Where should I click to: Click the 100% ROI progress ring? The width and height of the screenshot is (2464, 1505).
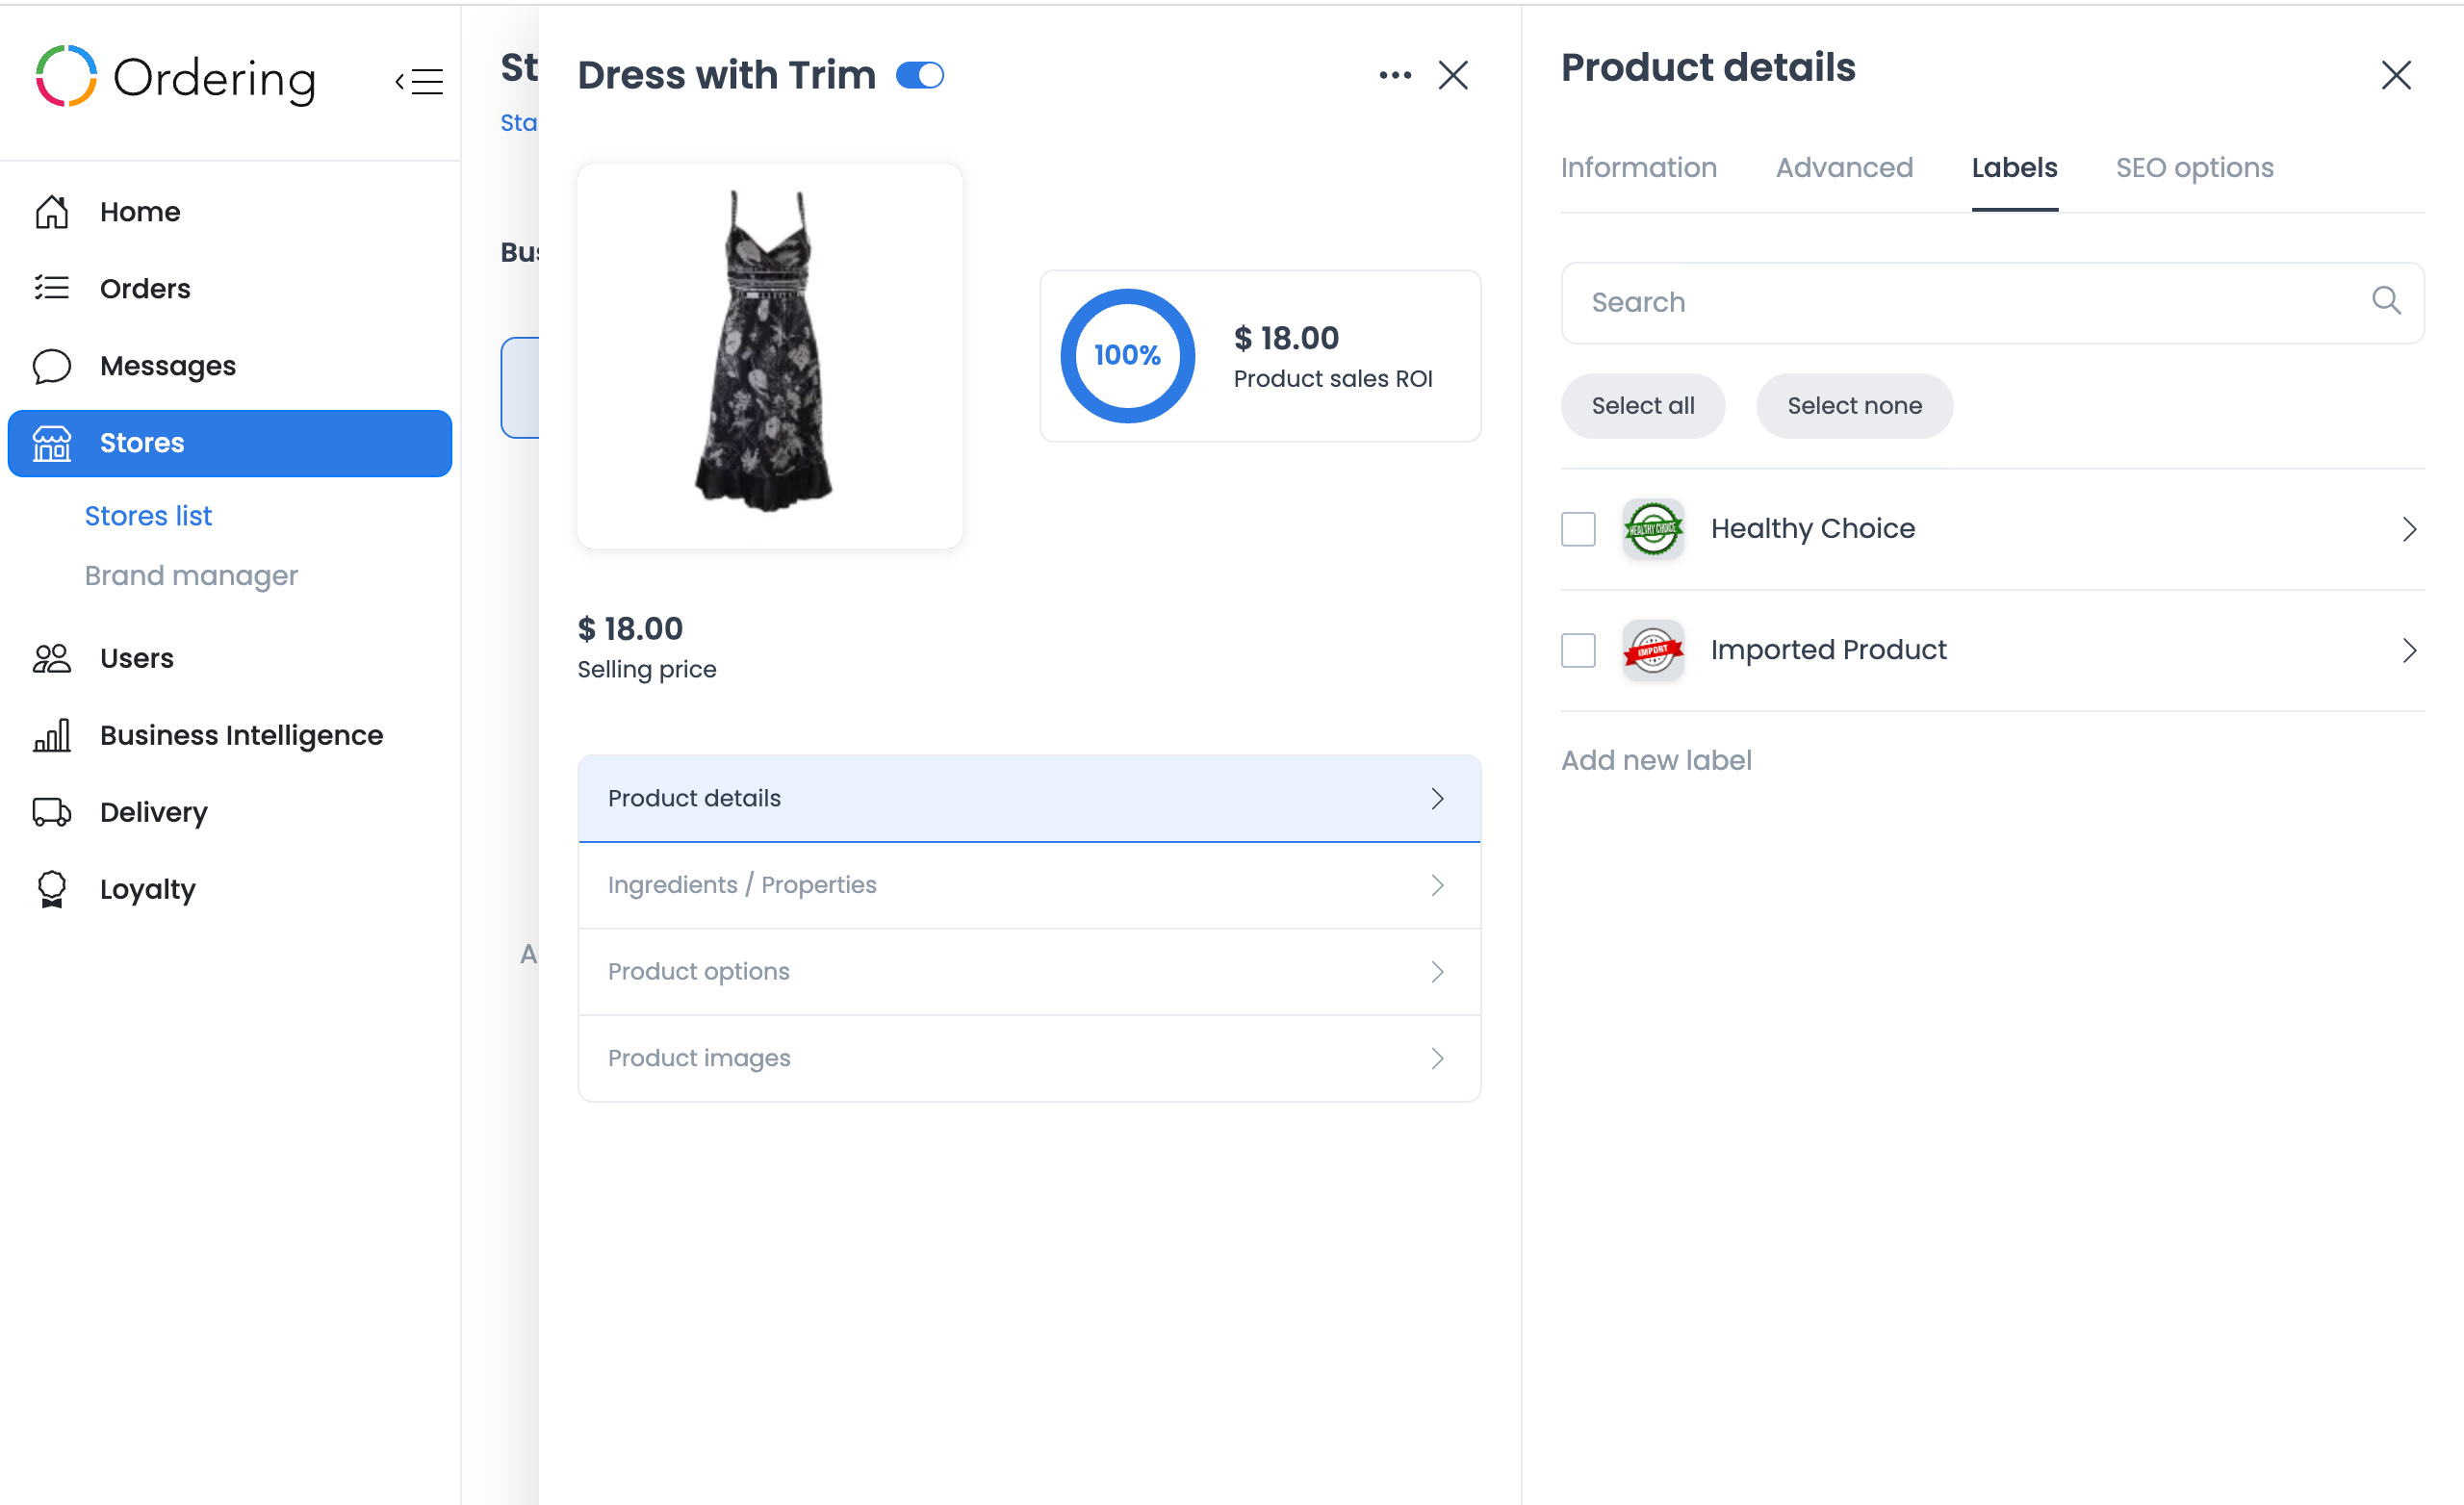click(1127, 355)
